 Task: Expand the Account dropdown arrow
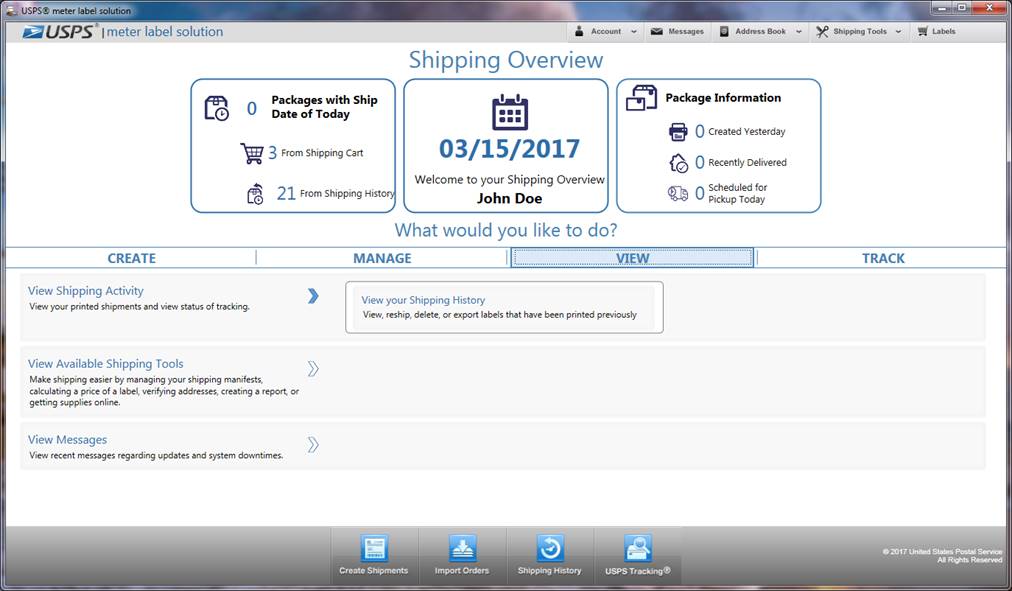tap(634, 32)
